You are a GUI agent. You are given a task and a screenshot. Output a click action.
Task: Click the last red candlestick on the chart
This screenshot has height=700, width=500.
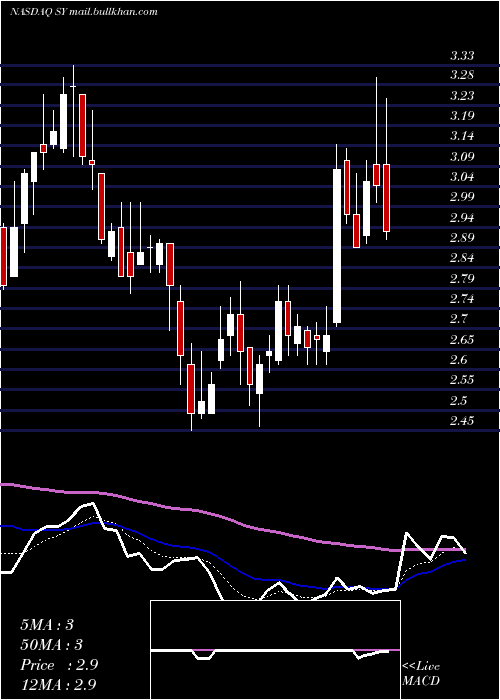pyautogui.click(x=386, y=198)
